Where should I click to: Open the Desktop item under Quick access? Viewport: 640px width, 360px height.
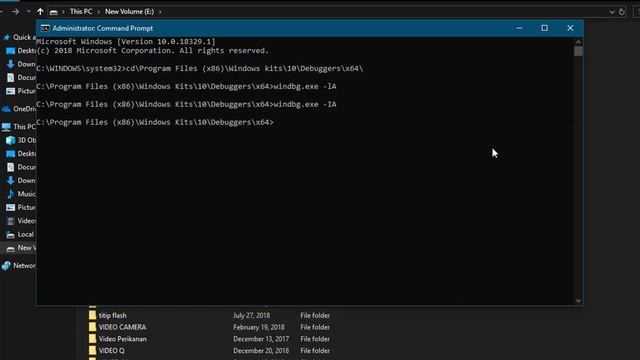tap(20, 51)
